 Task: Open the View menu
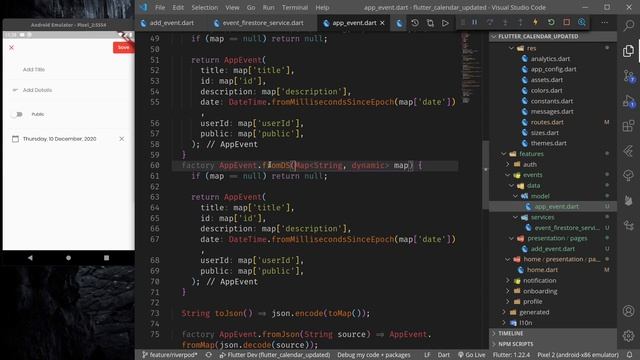pyautogui.click(x=232, y=7)
